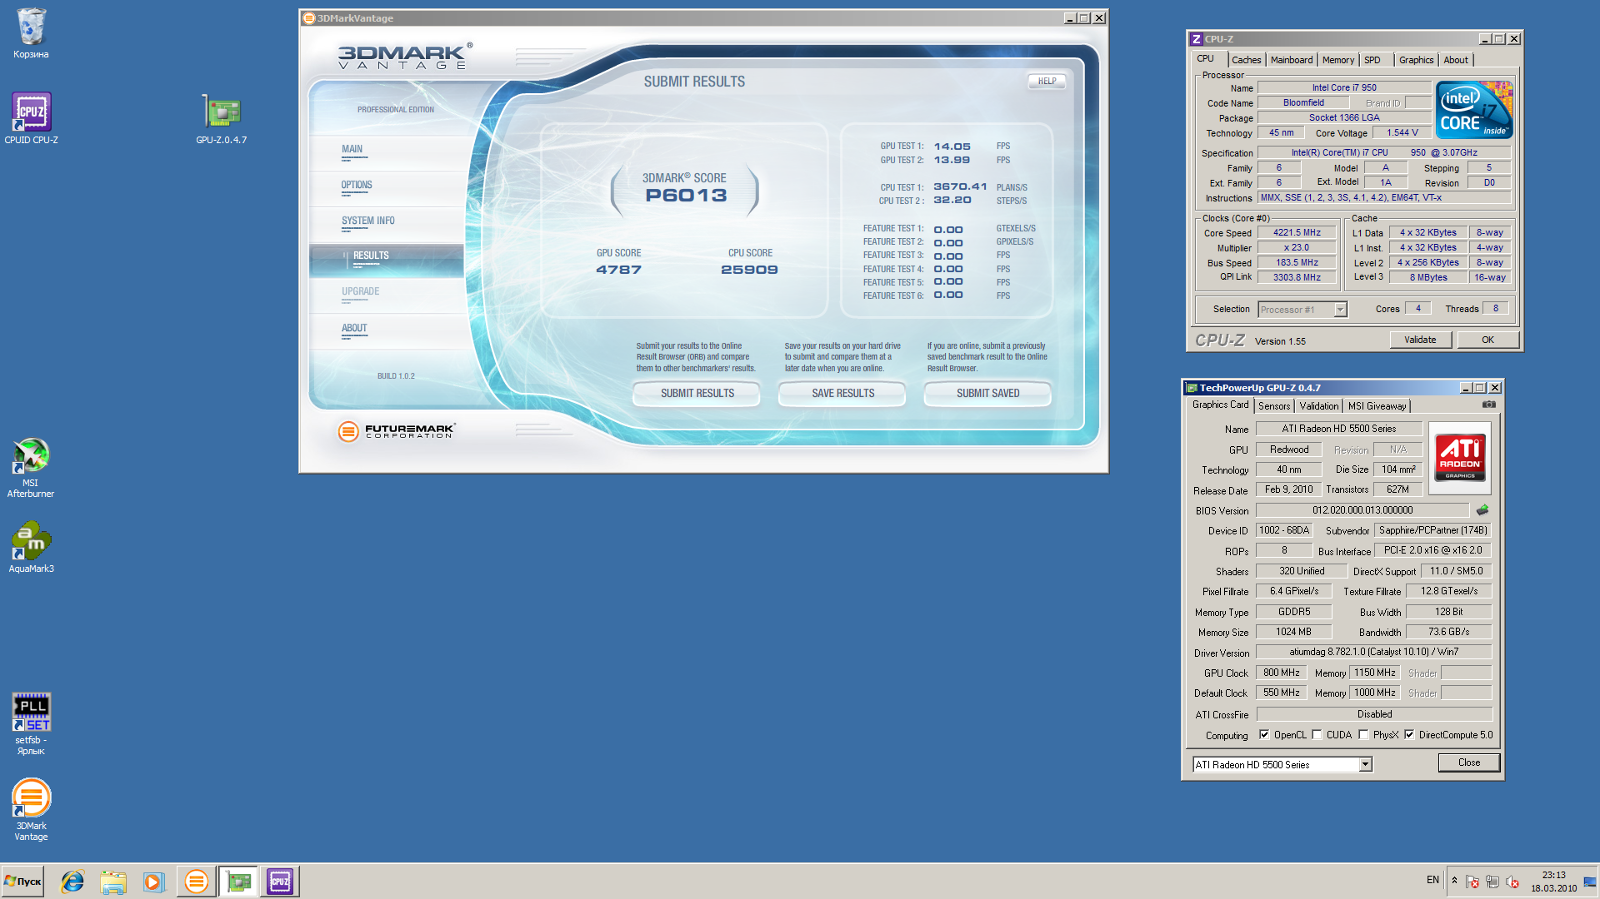The height and width of the screenshot is (899, 1600).
Task: Click the Specification field in CPU-Z
Action: (x=1384, y=153)
